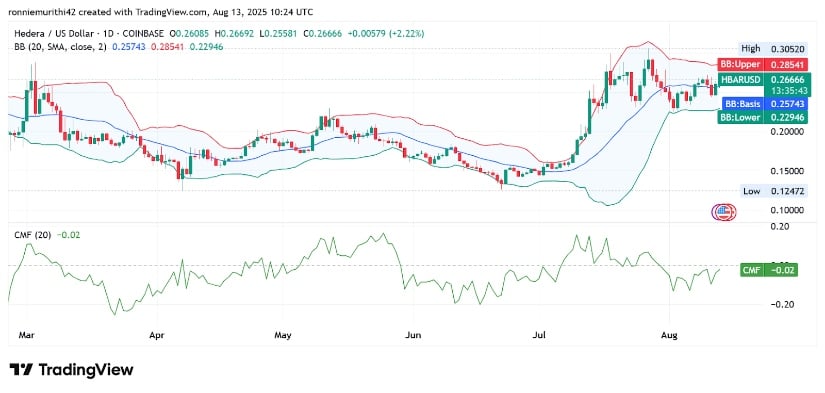Click the TradingView wordmark text
Image resolution: width=825 pixels, height=393 pixels.
86,370
